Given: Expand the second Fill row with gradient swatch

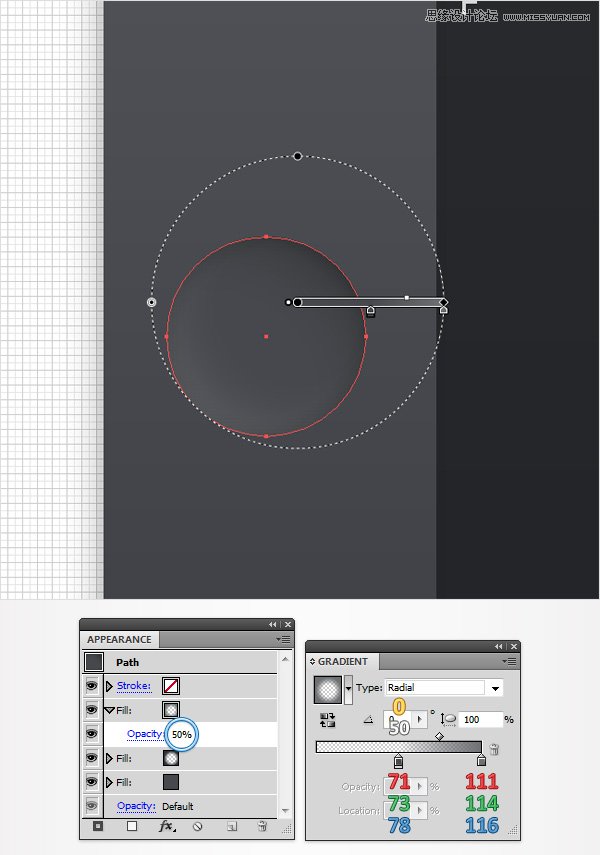Looking at the screenshot, I should tap(109, 758).
